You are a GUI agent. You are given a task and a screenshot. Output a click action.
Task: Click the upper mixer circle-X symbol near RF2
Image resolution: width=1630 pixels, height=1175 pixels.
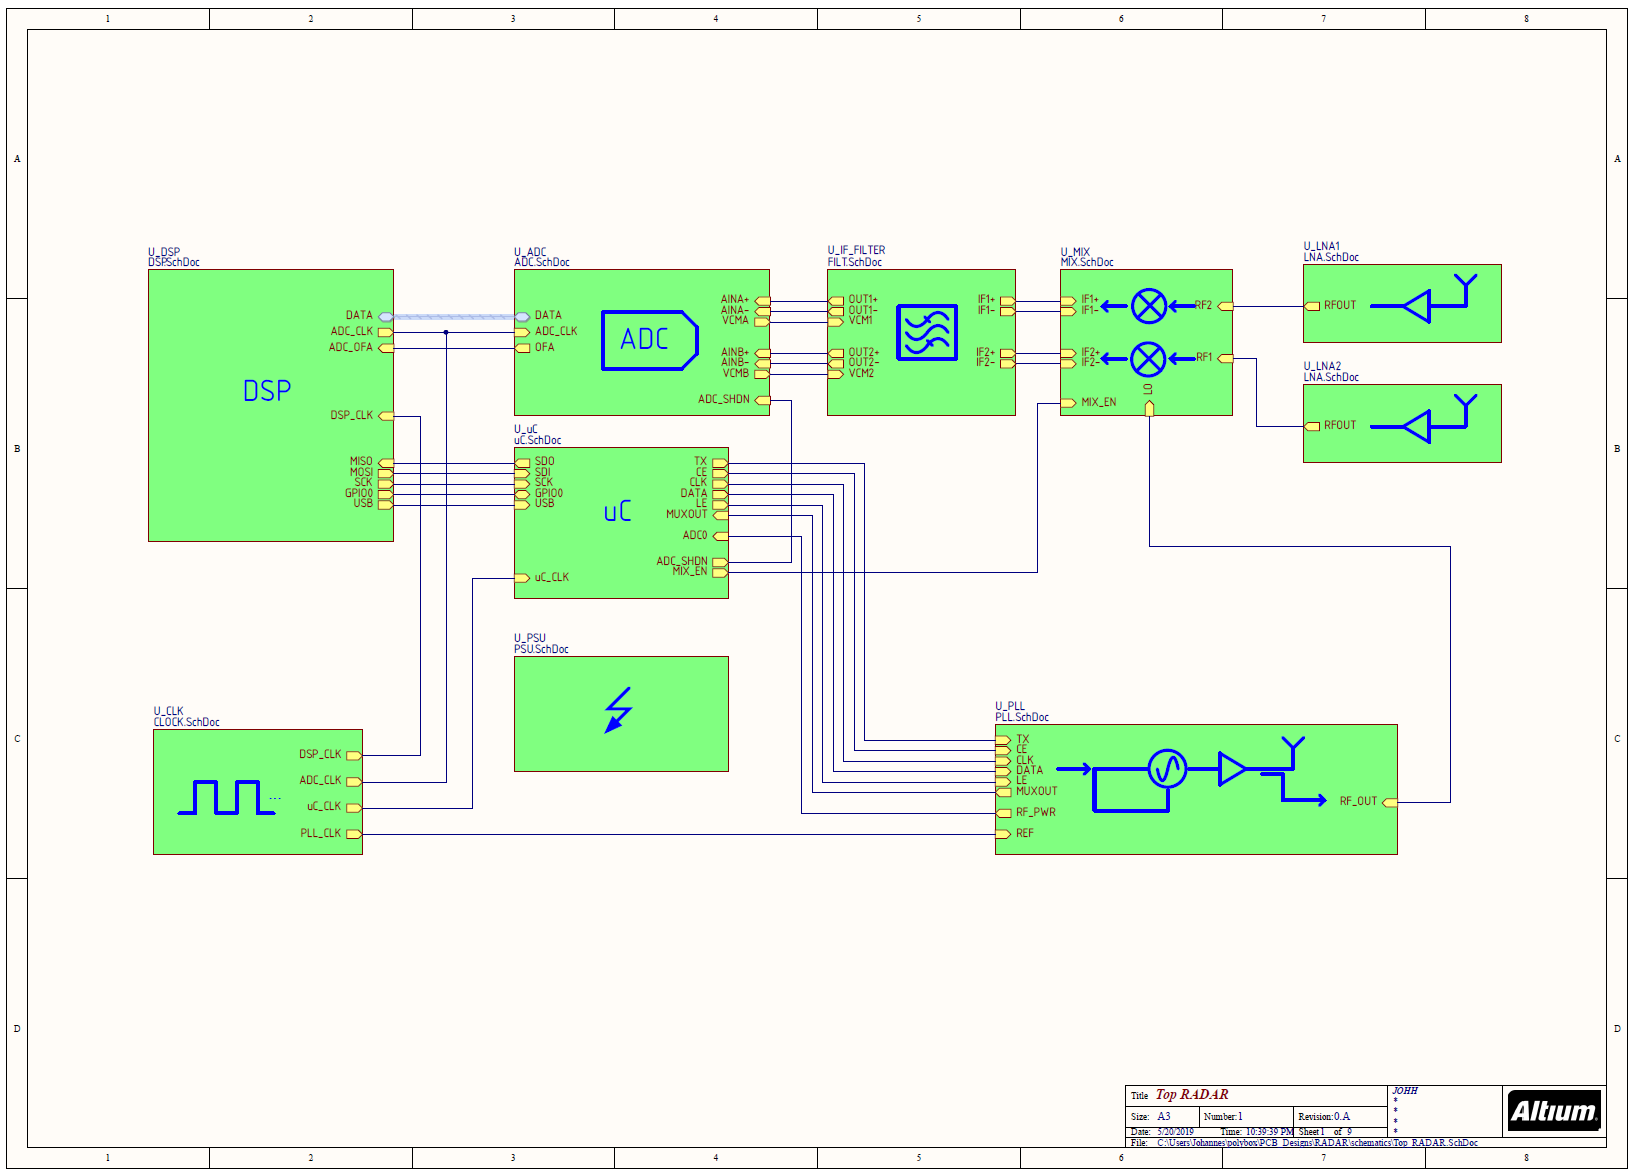(1149, 306)
